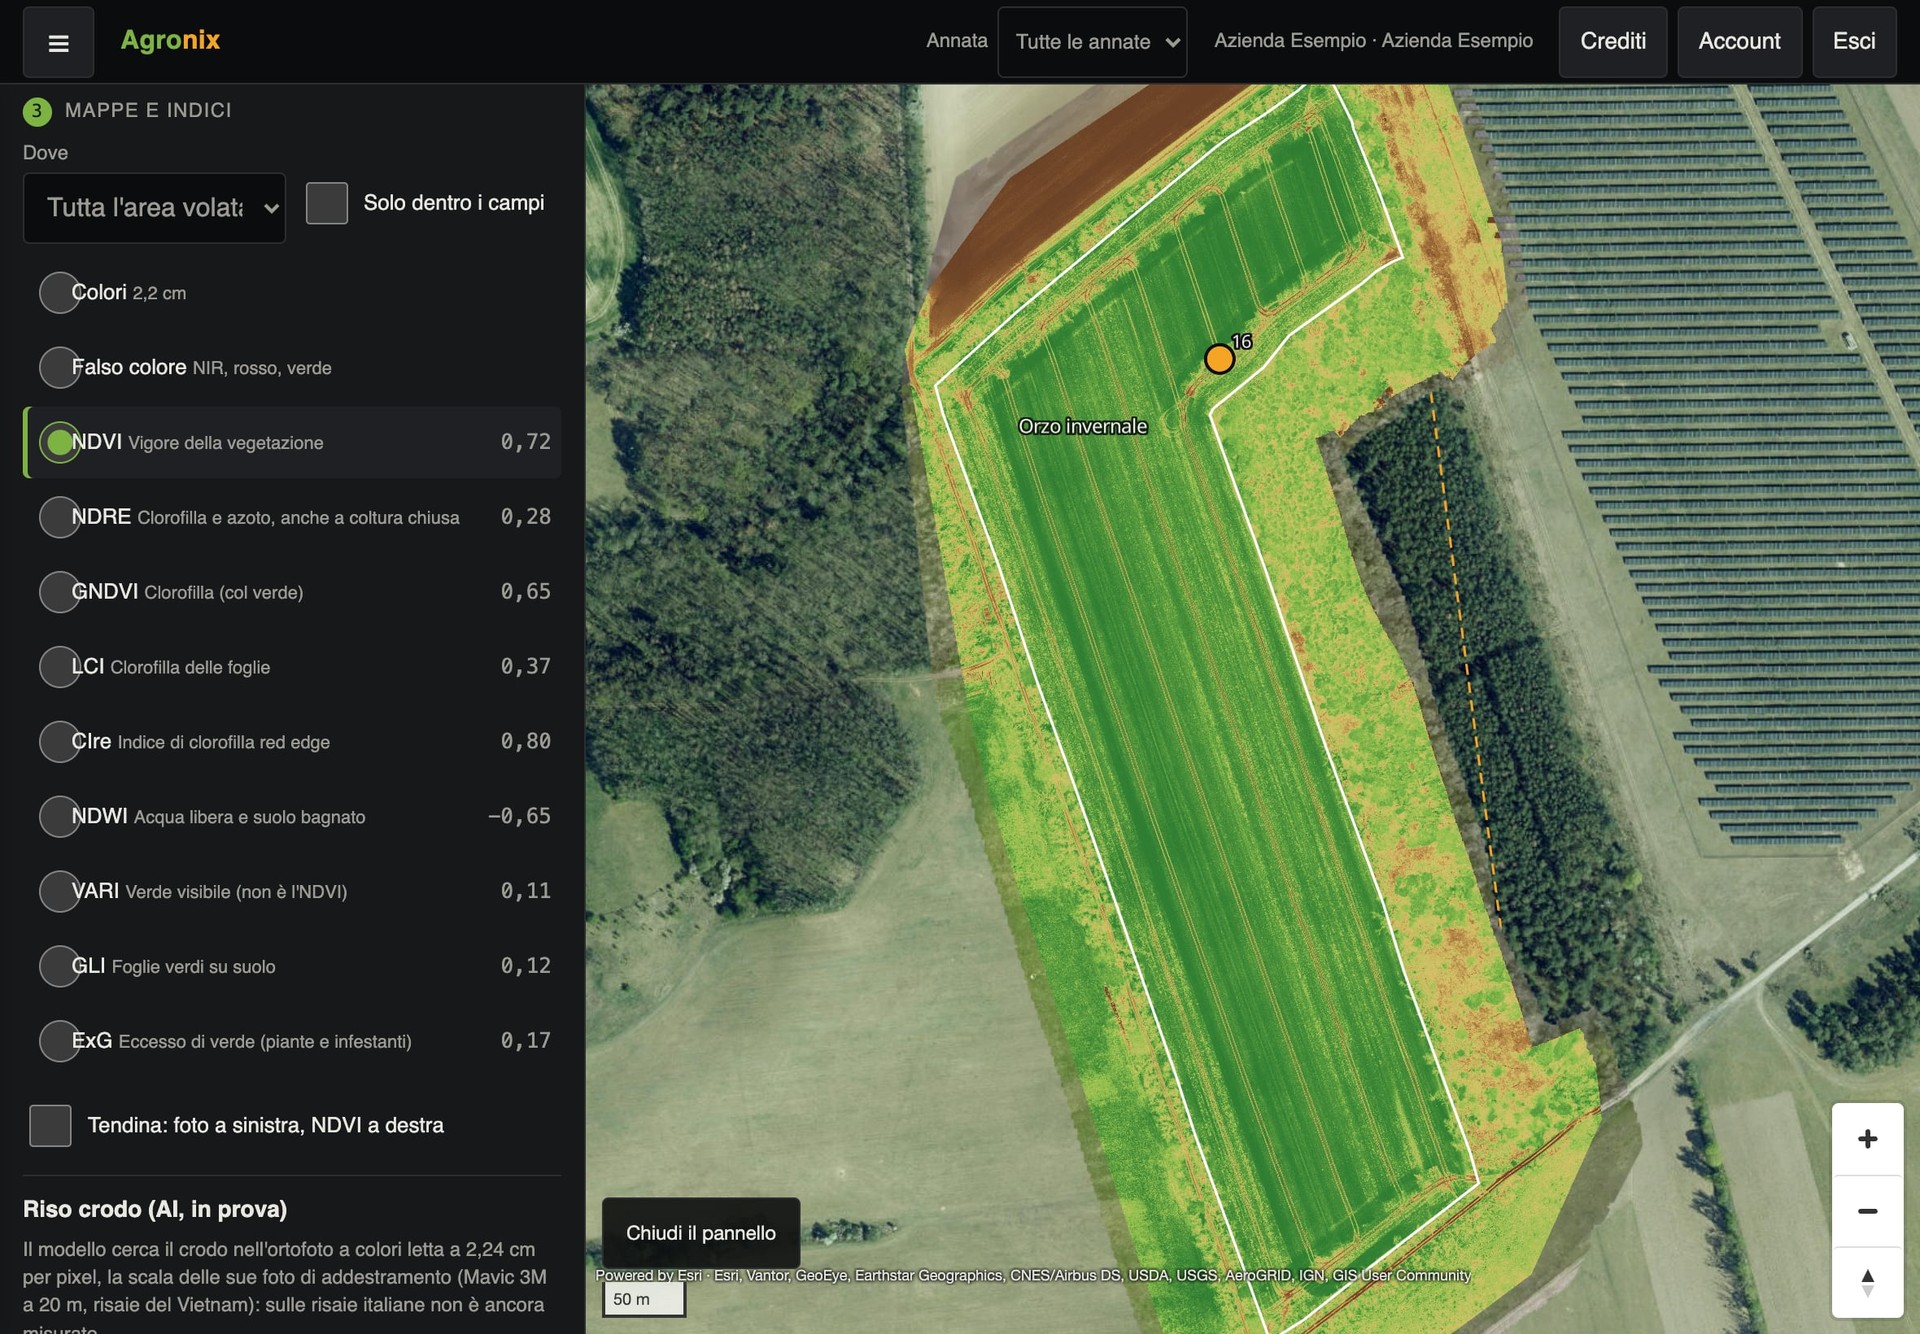Click the 50 m scale bar
The image size is (1920, 1334).
click(644, 1299)
